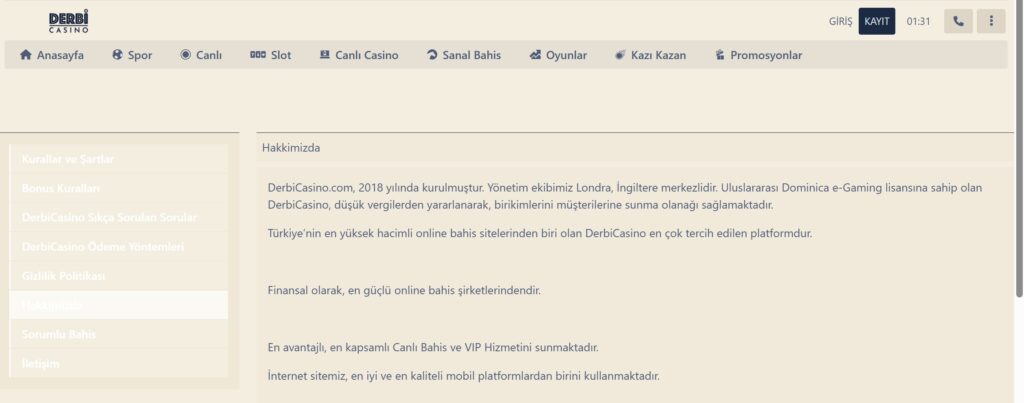Click the 01:31 clock display
Screen dimensions: 1024x403
tap(918, 21)
